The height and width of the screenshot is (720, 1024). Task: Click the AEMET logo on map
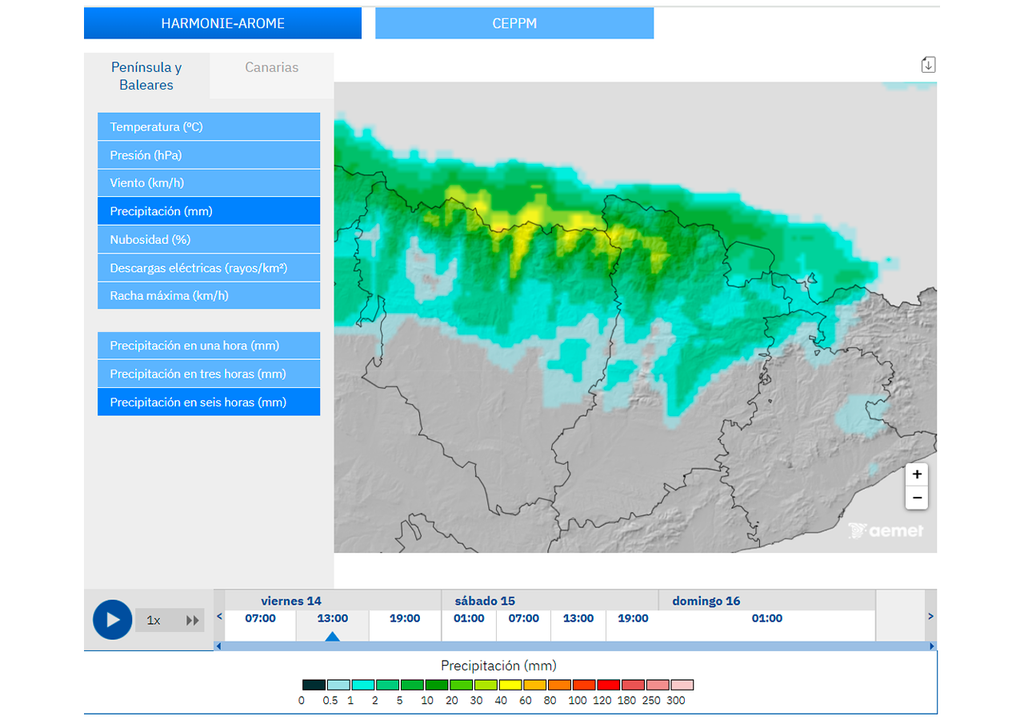(886, 531)
